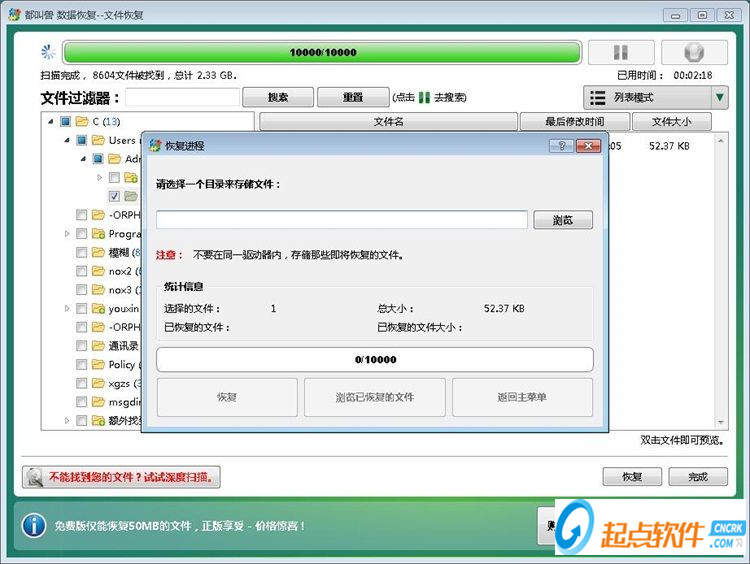The width and height of the screenshot is (750, 564).
Task: Select the nox2 folder icon
Action: 98,271
